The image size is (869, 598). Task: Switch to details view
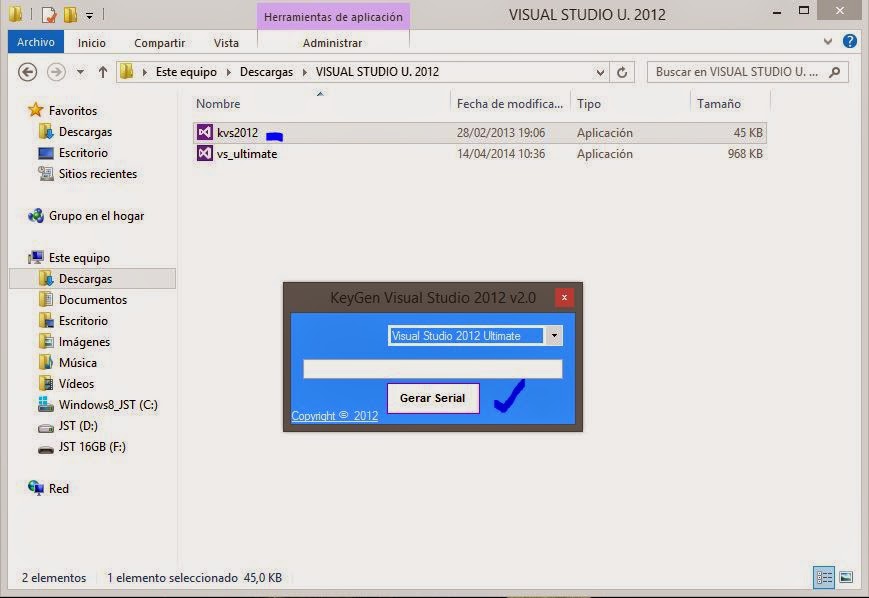(823, 577)
